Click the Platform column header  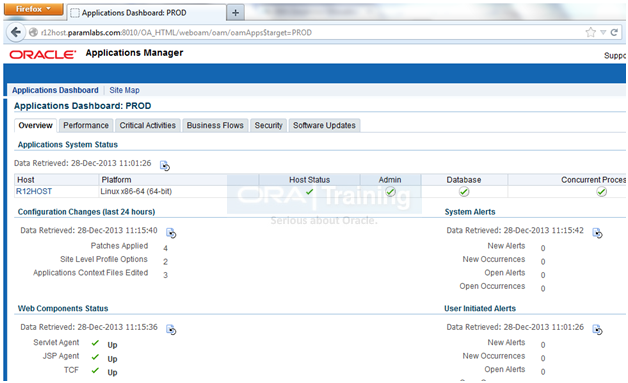point(116,180)
